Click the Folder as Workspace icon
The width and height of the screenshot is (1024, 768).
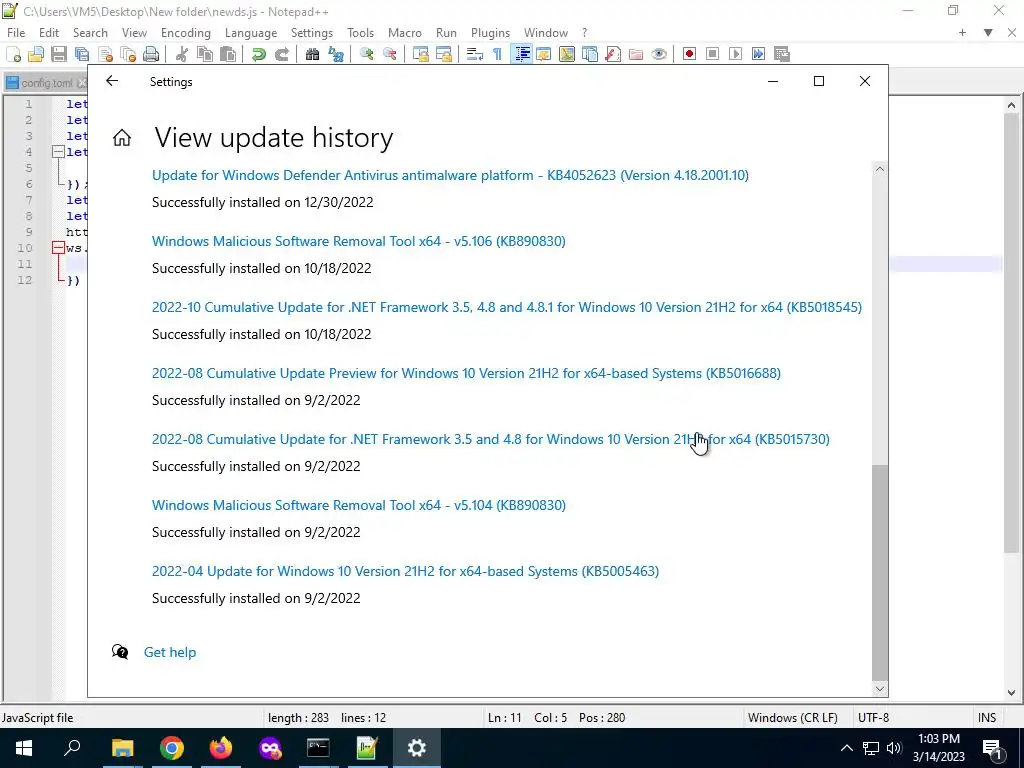[x=635, y=54]
